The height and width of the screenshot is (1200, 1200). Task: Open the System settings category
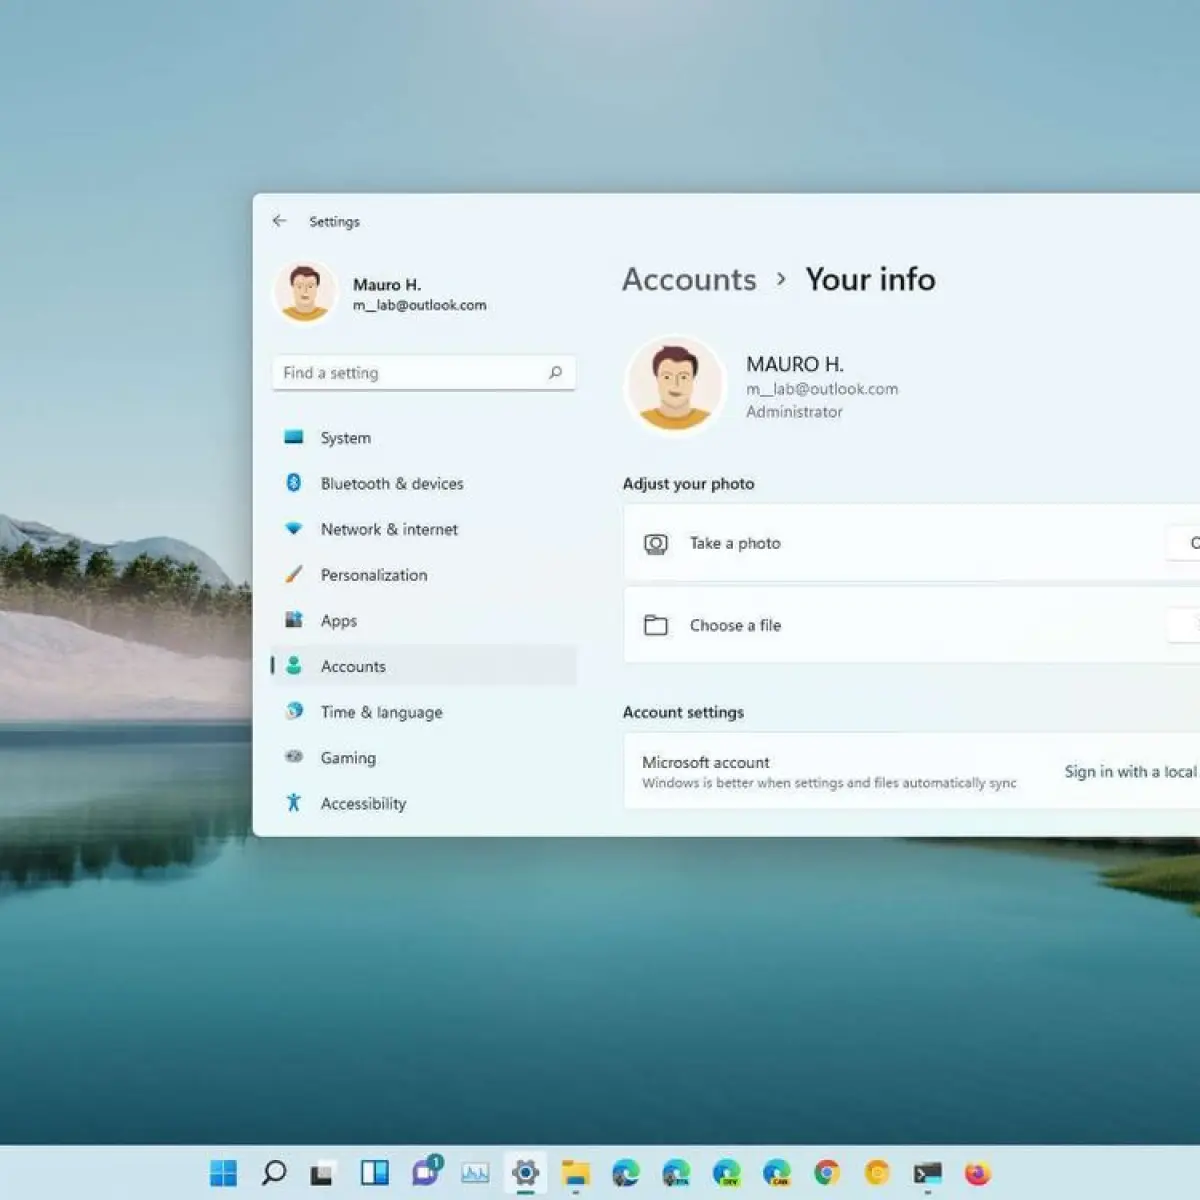click(424, 438)
